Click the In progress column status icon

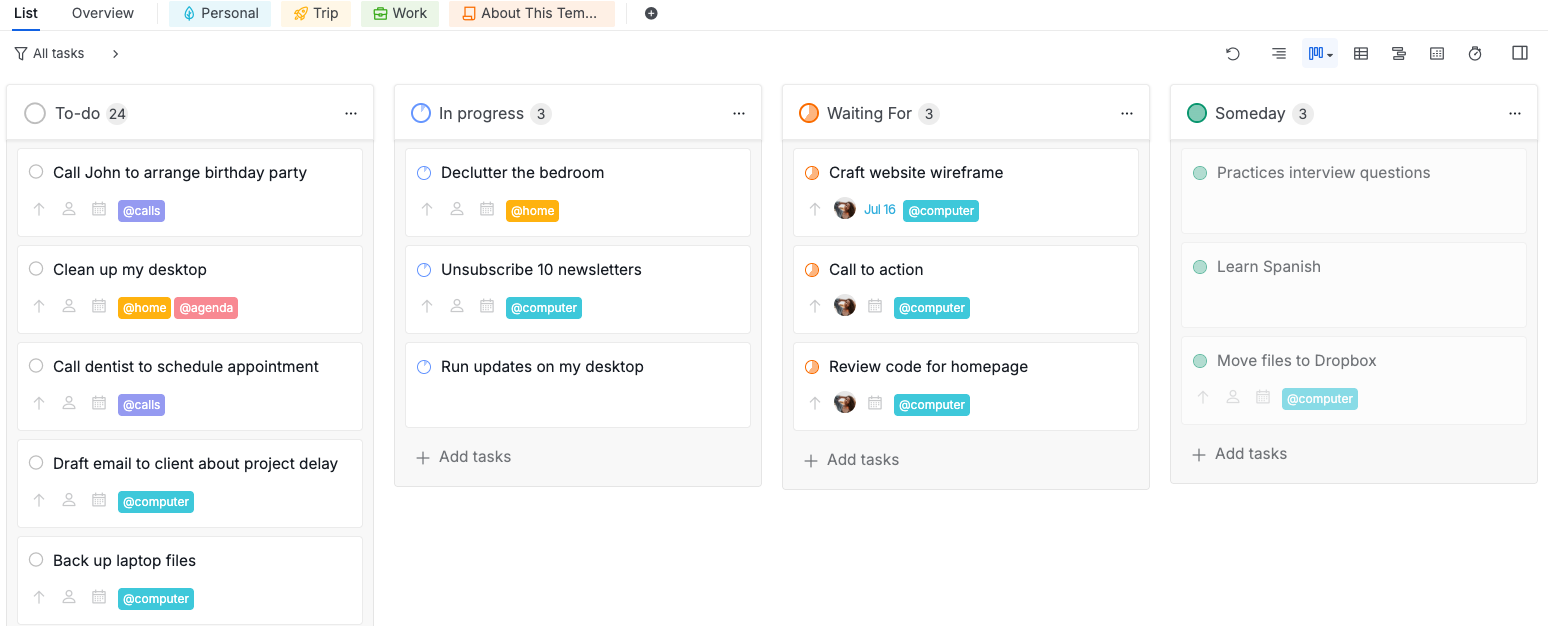coord(421,113)
